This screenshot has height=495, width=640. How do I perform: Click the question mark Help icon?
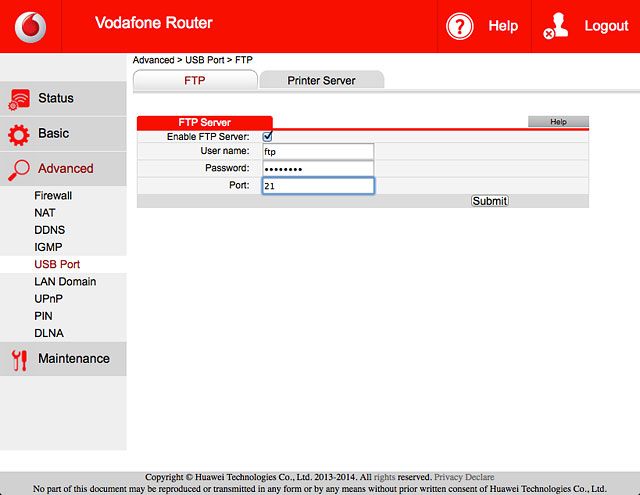coord(460,27)
